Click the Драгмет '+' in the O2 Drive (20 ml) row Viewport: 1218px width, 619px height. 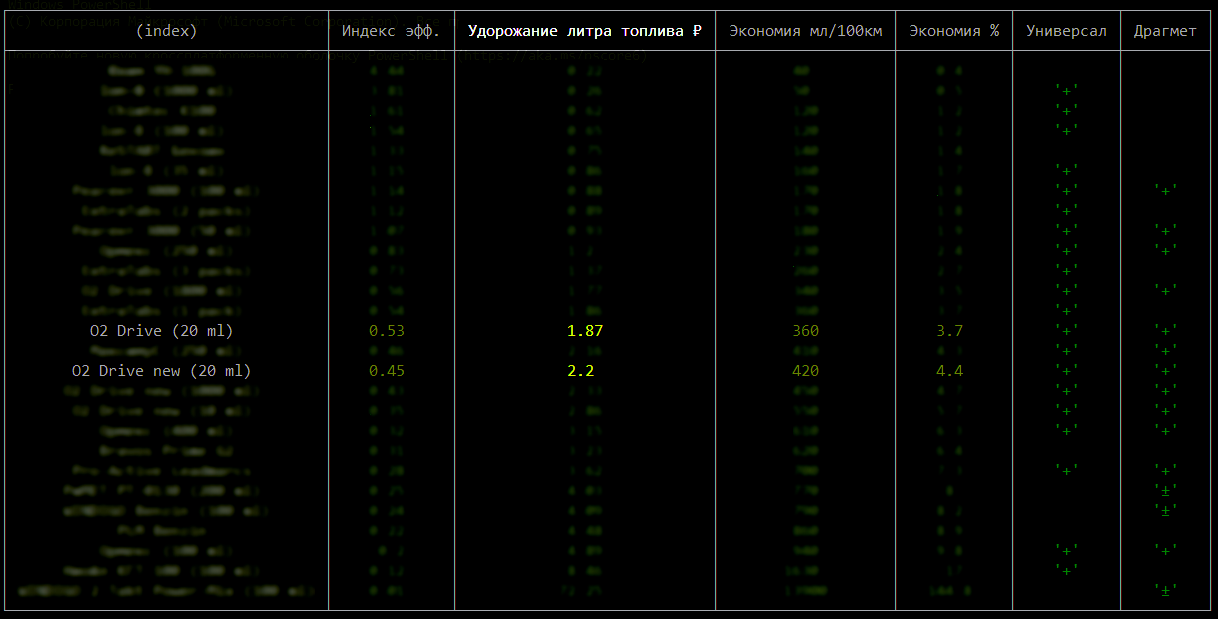point(1165,331)
